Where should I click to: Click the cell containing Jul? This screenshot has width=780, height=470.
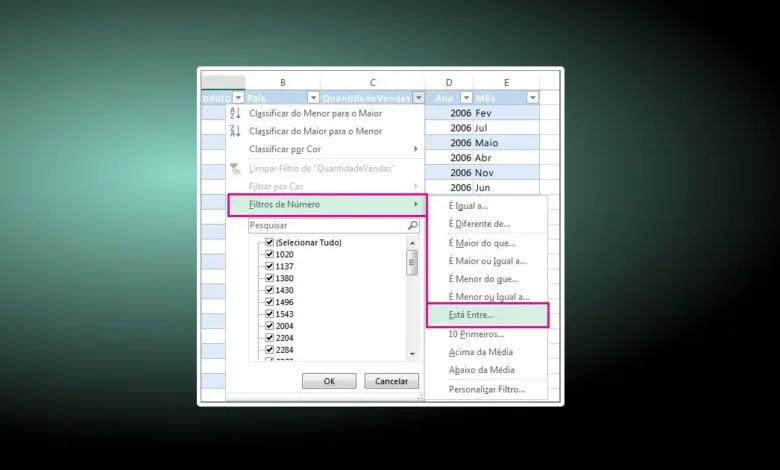tap(506, 128)
